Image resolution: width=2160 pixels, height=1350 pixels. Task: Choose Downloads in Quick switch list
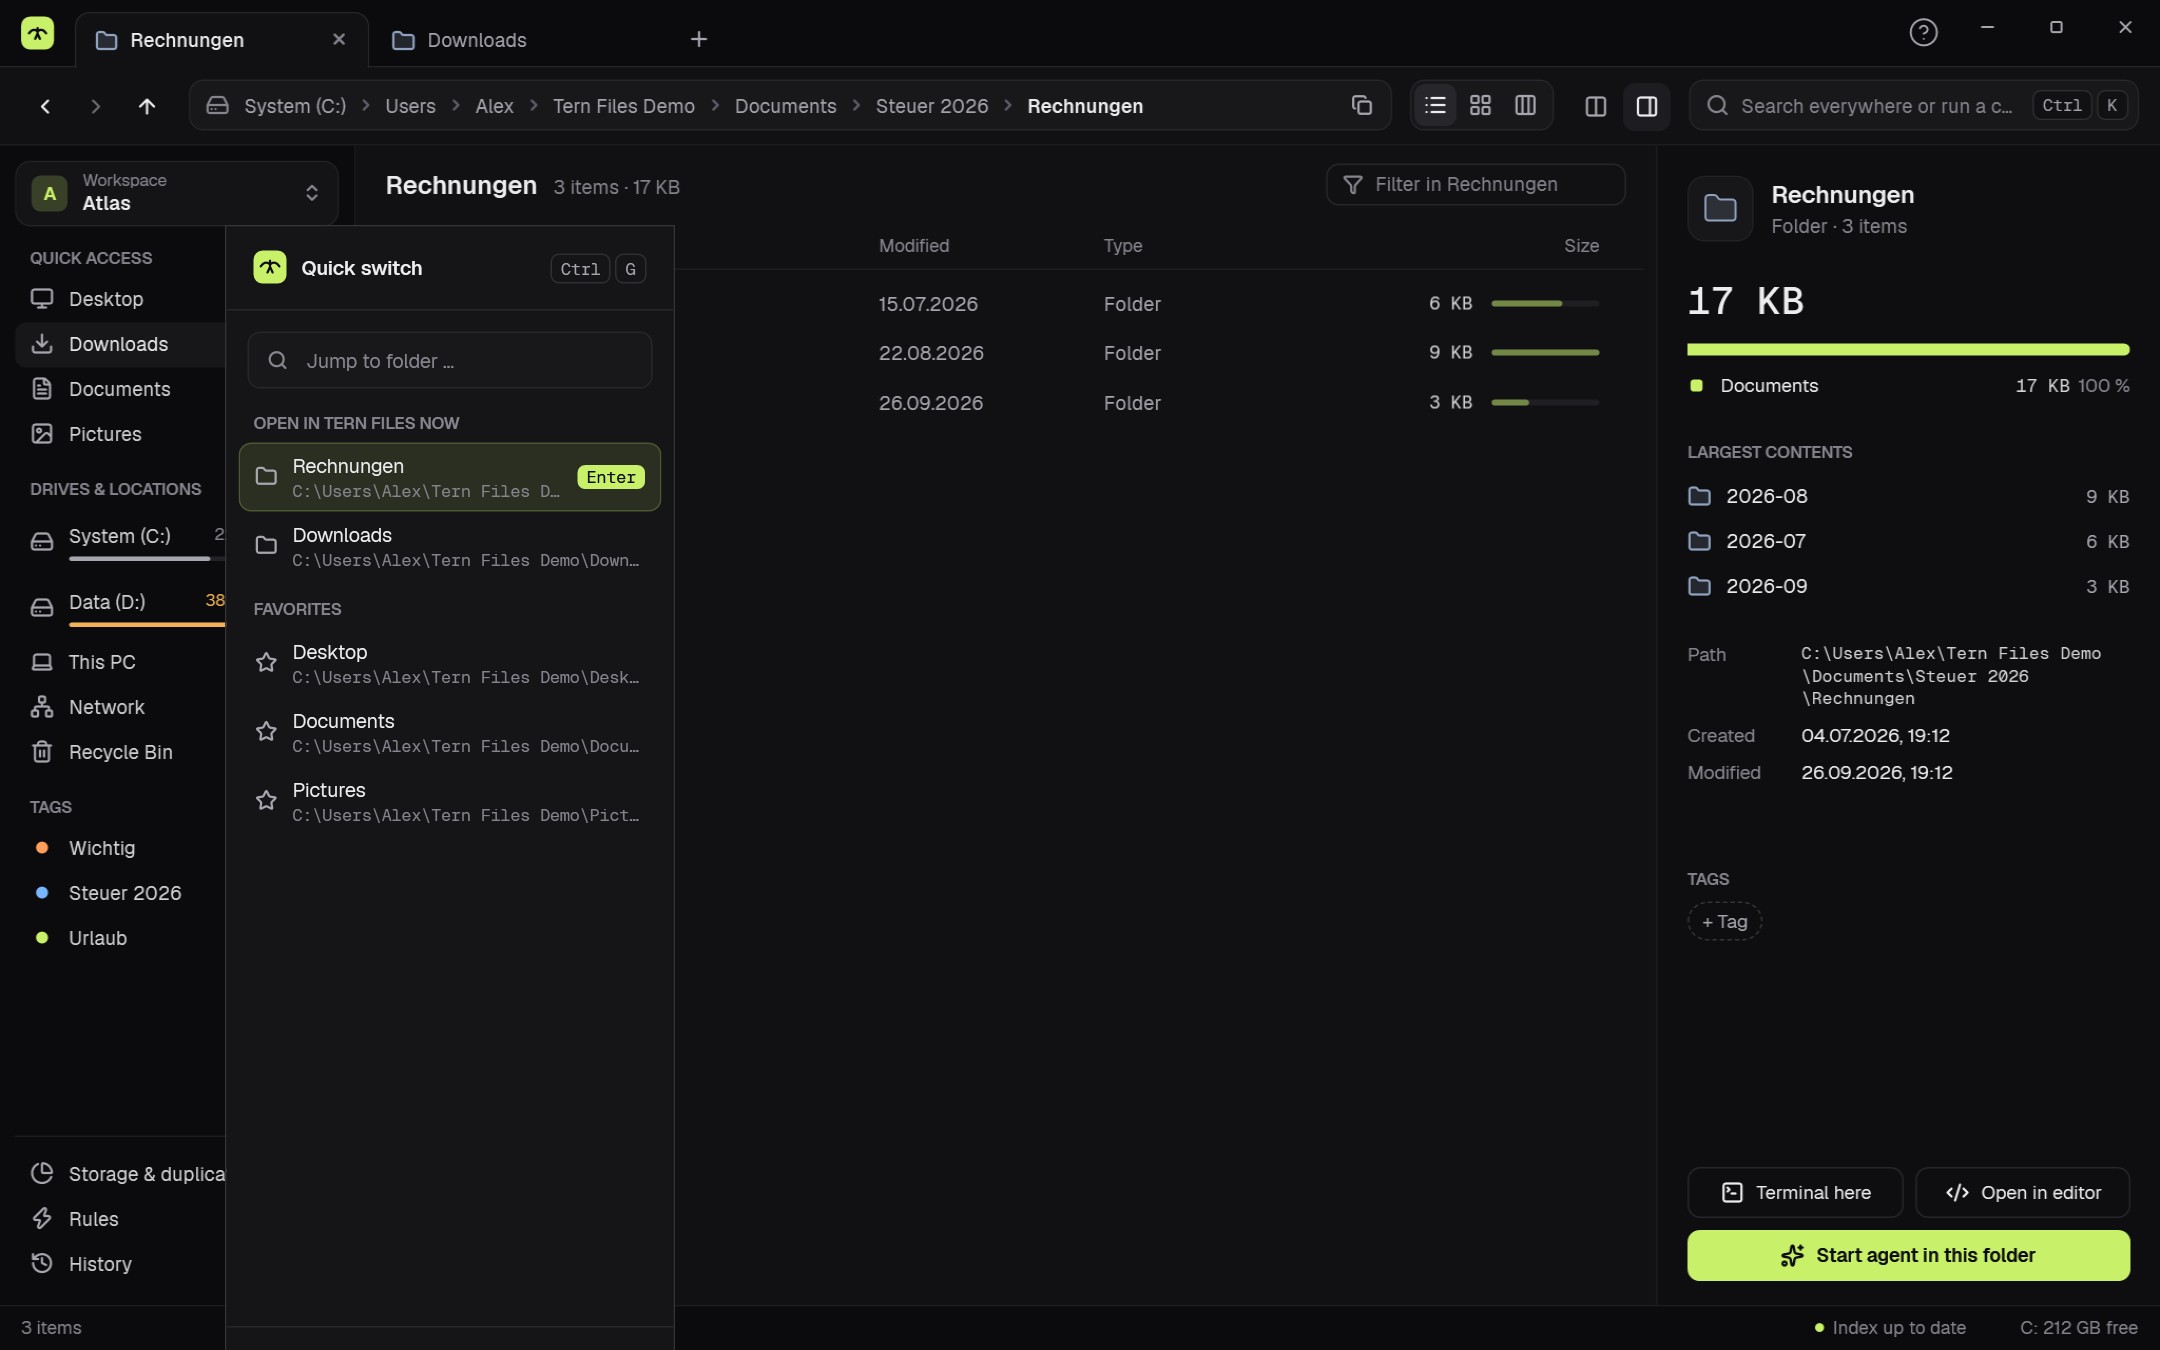click(450, 546)
